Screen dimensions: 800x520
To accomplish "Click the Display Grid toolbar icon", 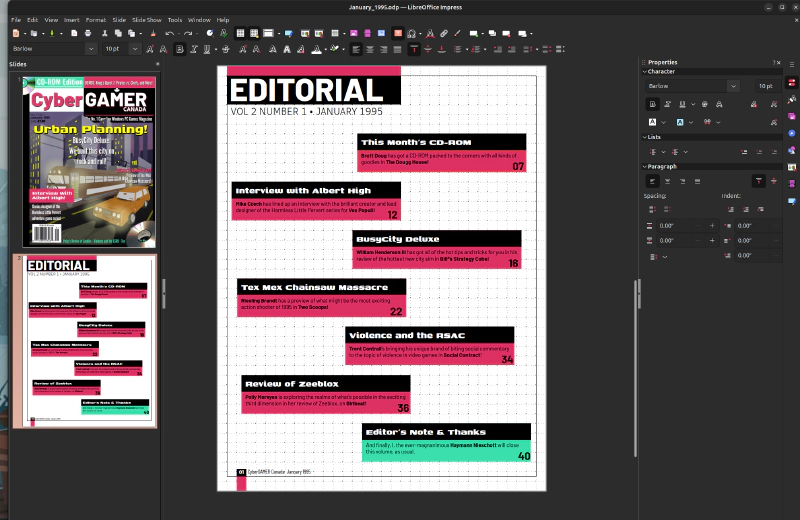I will (240, 33).
